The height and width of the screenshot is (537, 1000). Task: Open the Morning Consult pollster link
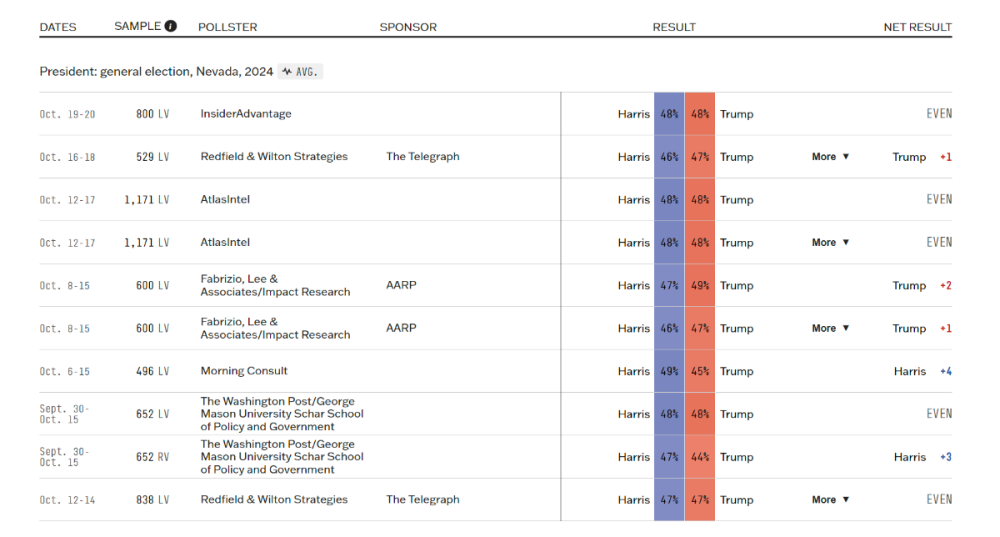244,371
